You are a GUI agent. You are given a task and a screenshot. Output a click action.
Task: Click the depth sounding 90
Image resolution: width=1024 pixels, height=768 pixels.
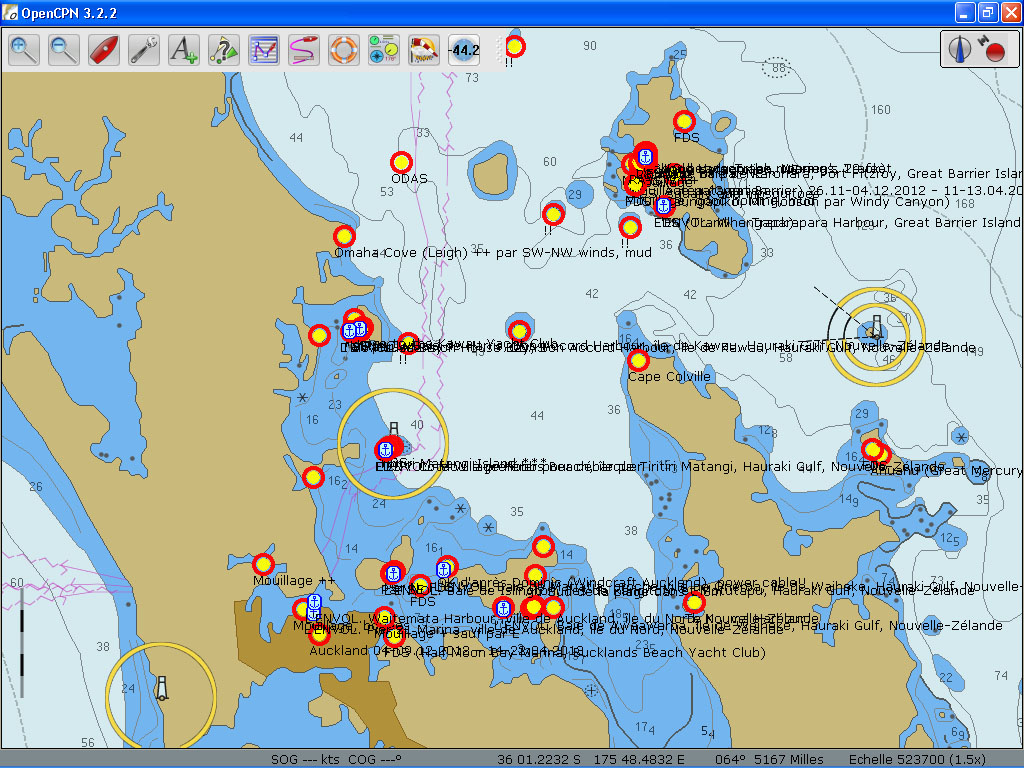(590, 46)
